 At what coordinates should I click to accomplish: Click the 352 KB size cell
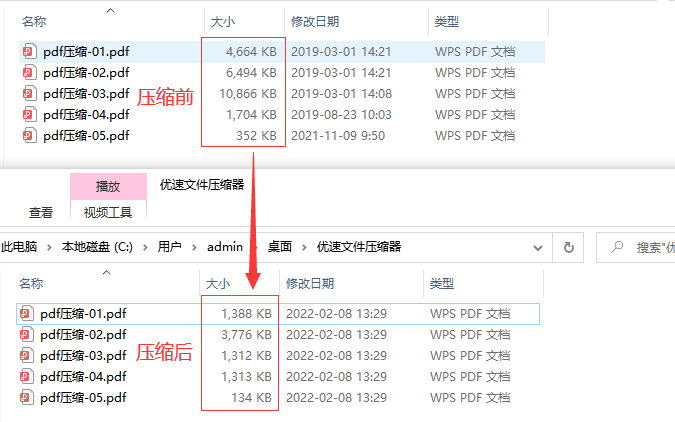(x=256, y=136)
